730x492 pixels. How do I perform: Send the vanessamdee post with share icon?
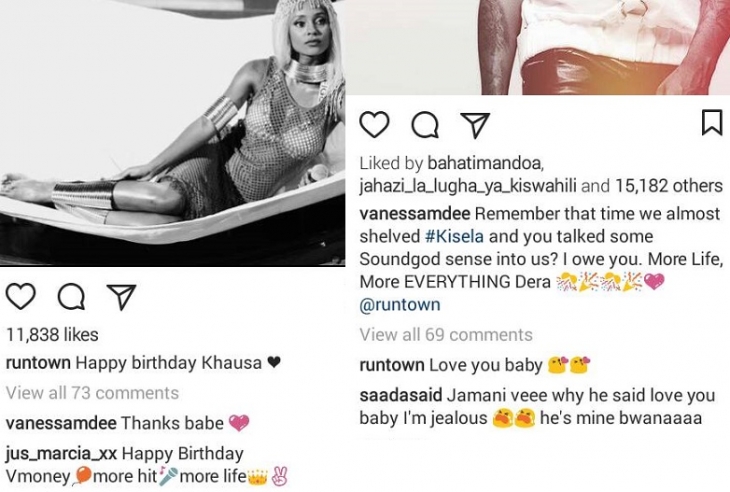(475, 125)
